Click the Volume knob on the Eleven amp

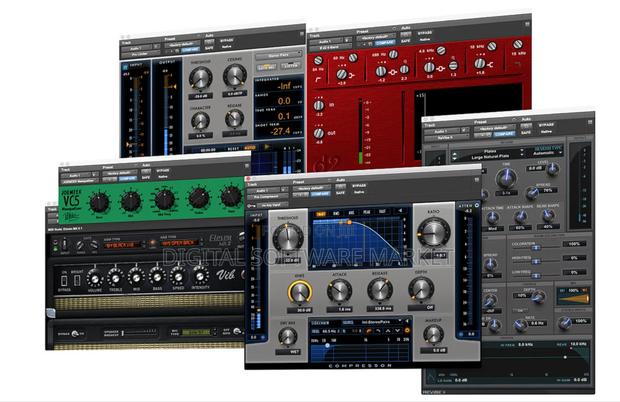(95, 279)
